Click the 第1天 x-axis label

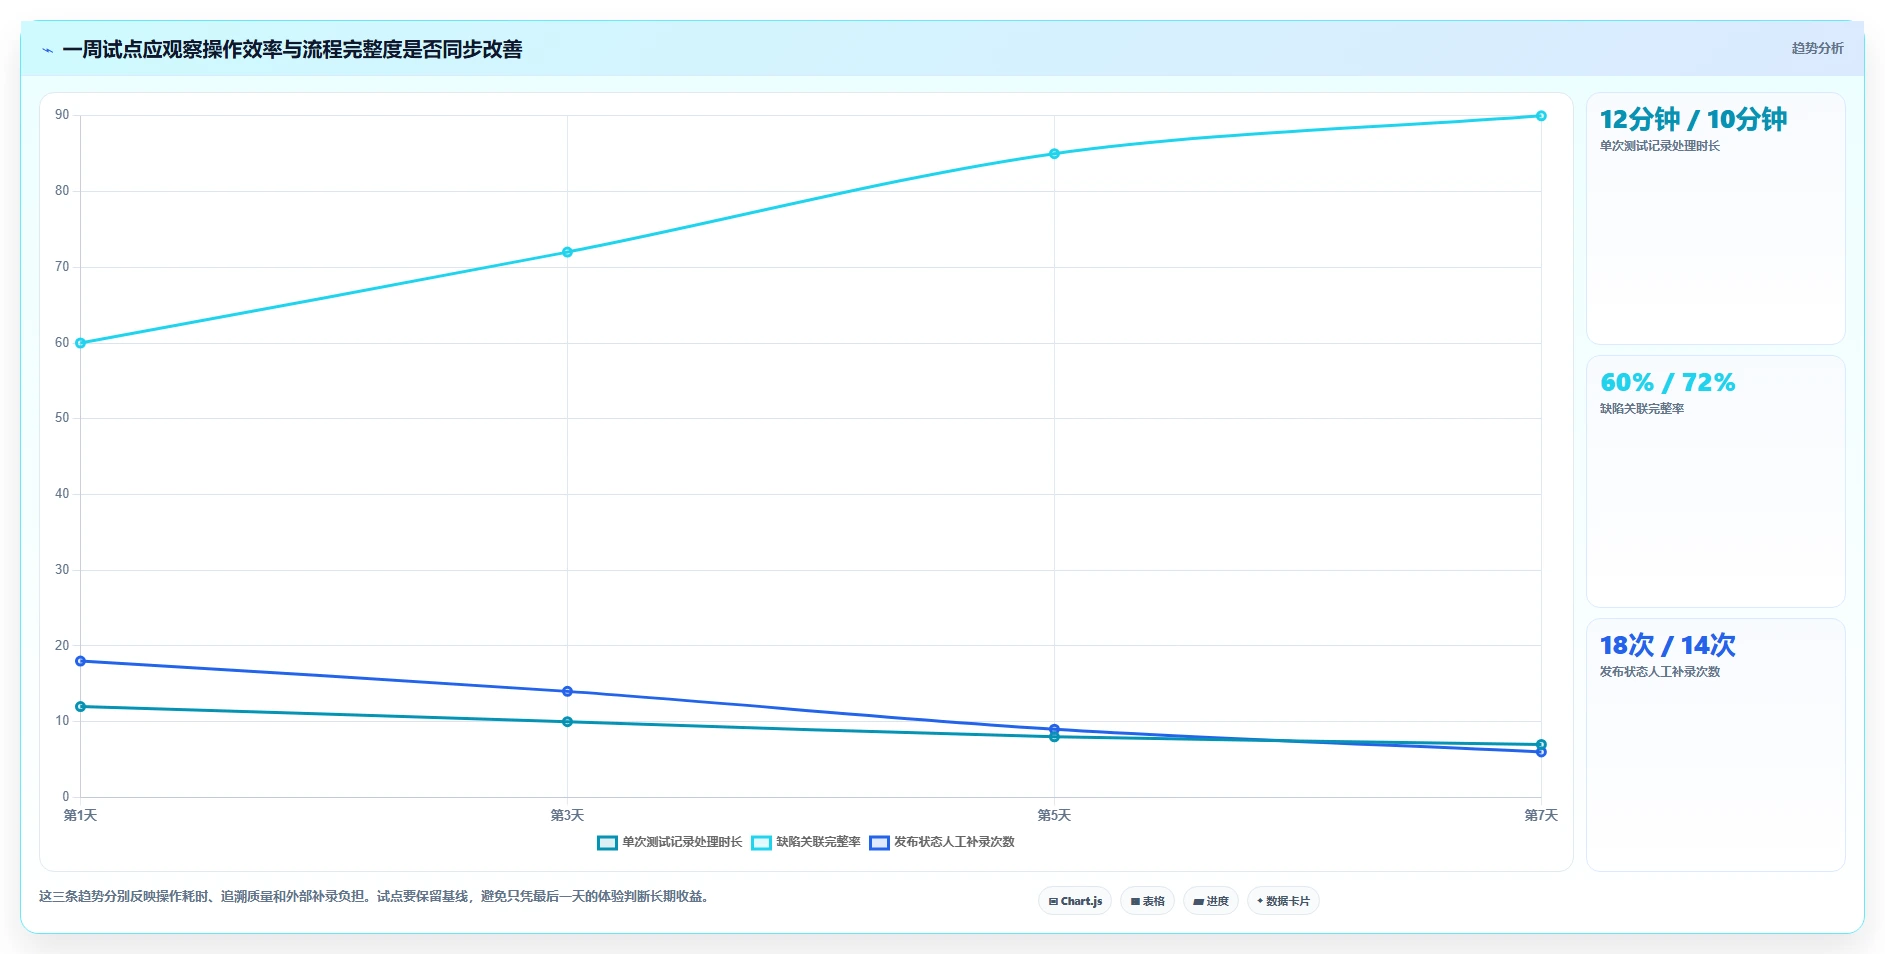click(x=81, y=816)
